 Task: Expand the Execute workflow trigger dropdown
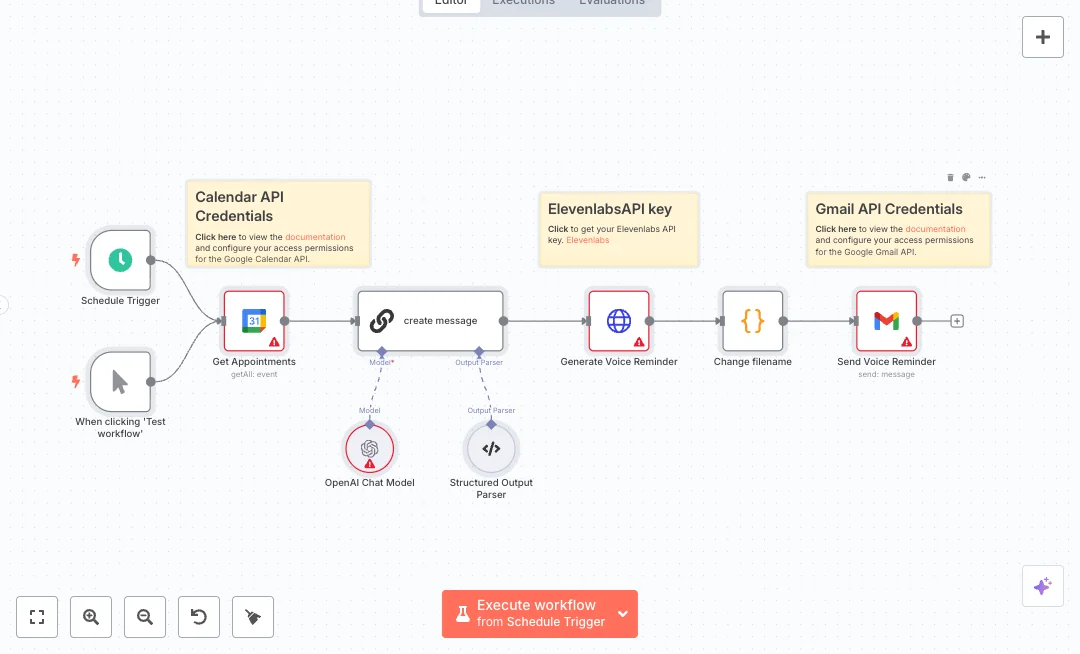click(x=623, y=613)
